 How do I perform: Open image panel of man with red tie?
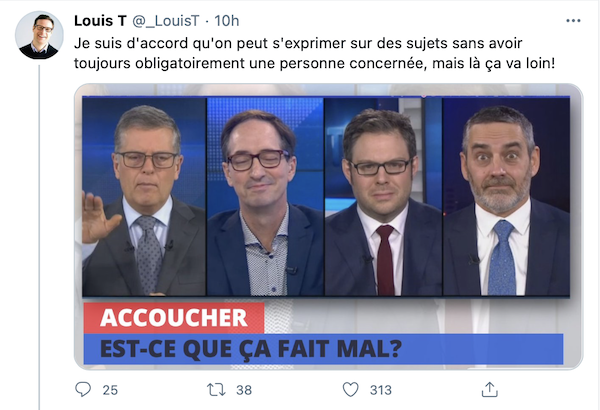(383, 196)
